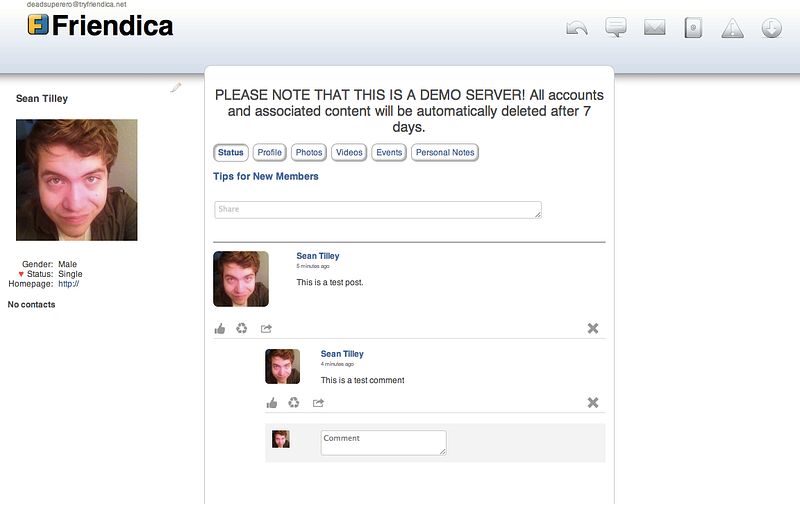Viewport: 800px width, 517px height.
Task: Click the round down-arrow icon in header
Action: point(771,28)
